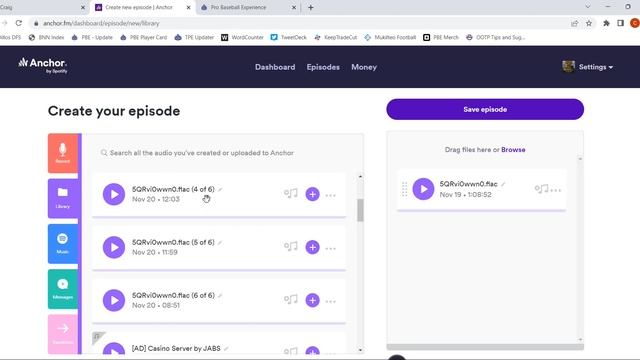Open the Music sidebar panel
The image size is (640, 360).
point(62,244)
